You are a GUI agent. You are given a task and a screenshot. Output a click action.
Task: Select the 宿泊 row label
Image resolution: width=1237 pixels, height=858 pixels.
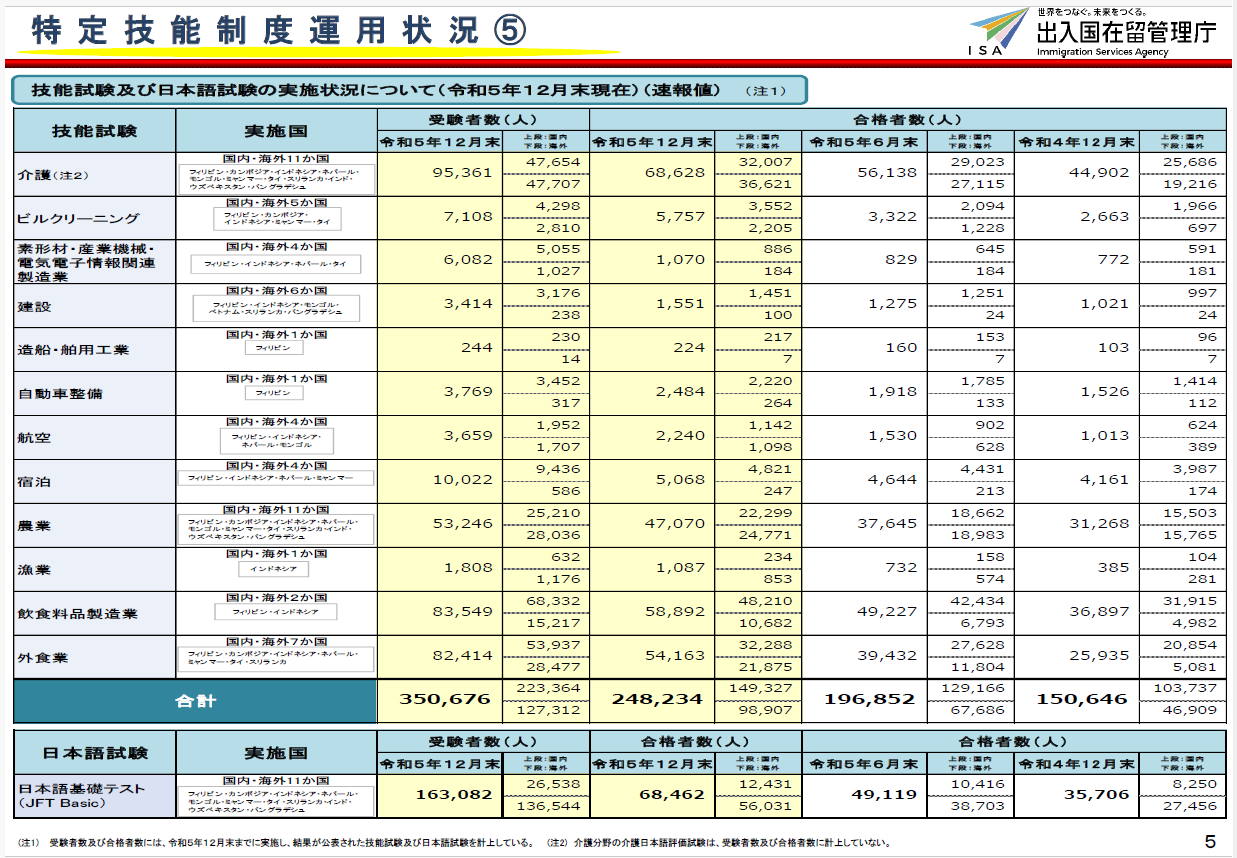(33, 481)
